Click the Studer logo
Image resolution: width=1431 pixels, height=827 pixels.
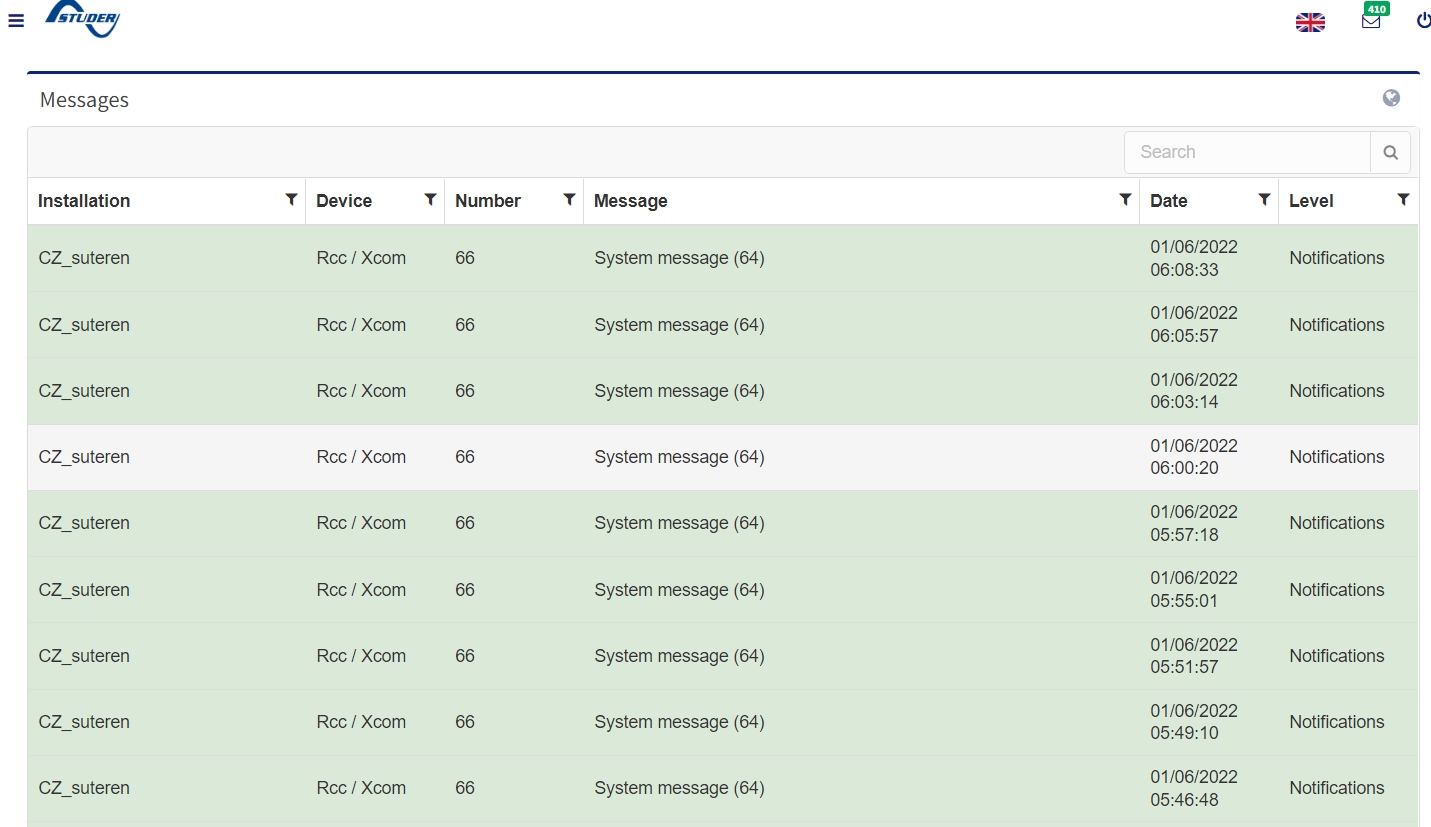click(x=83, y=18)
